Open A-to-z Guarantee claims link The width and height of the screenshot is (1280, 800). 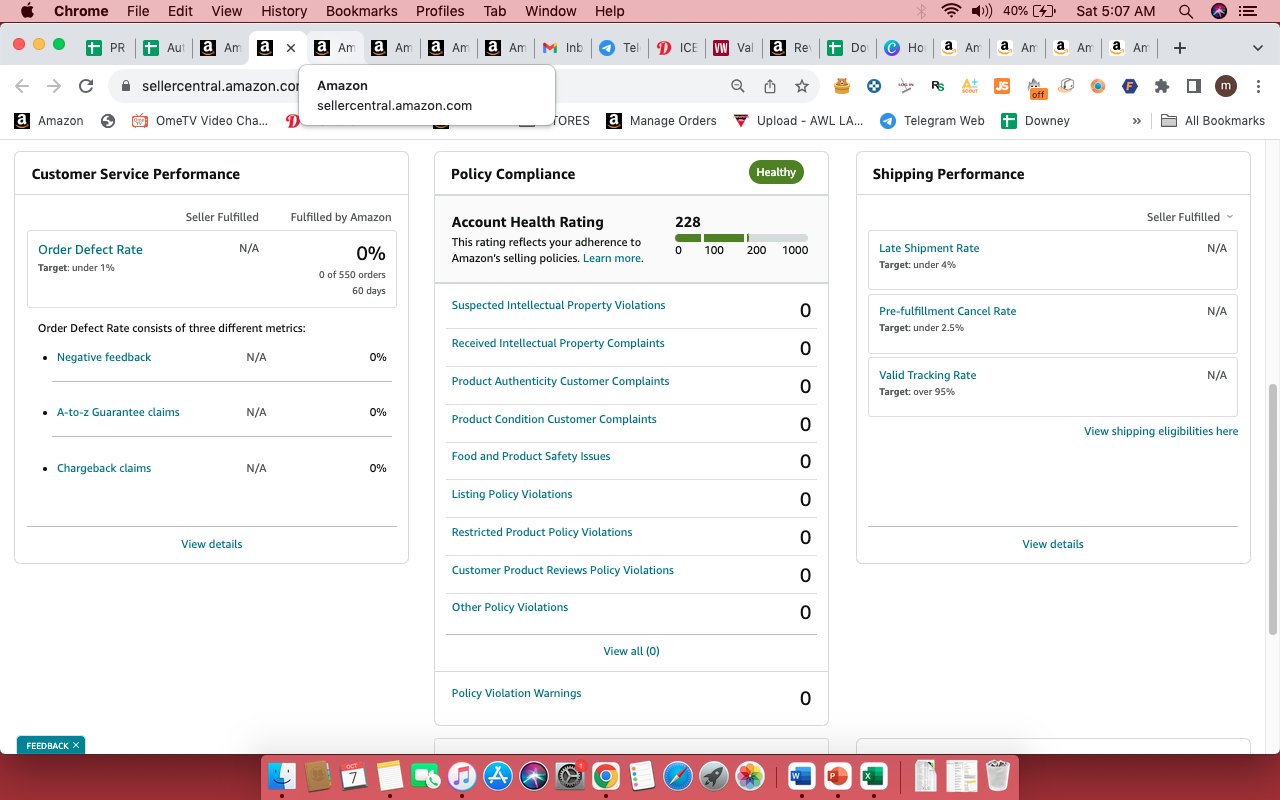click(x=118, y=412)
